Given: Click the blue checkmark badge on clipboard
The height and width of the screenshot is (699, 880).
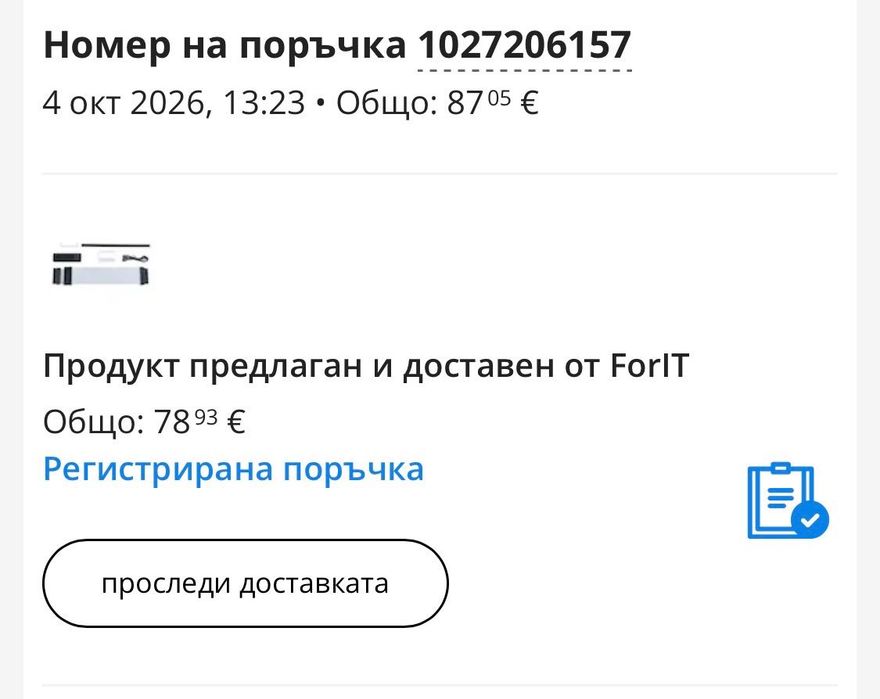Looking at the screenshot, I should [810, 520].
